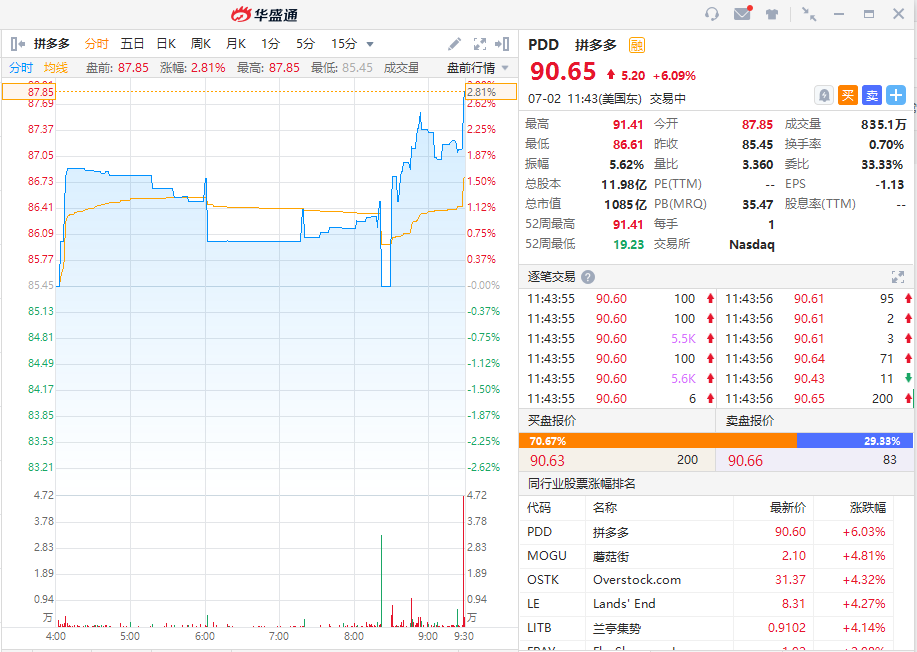Open the 盘前行情 dropdown
Screen dimensions: 917x652
pyautogui.click(x=478, y=68)
